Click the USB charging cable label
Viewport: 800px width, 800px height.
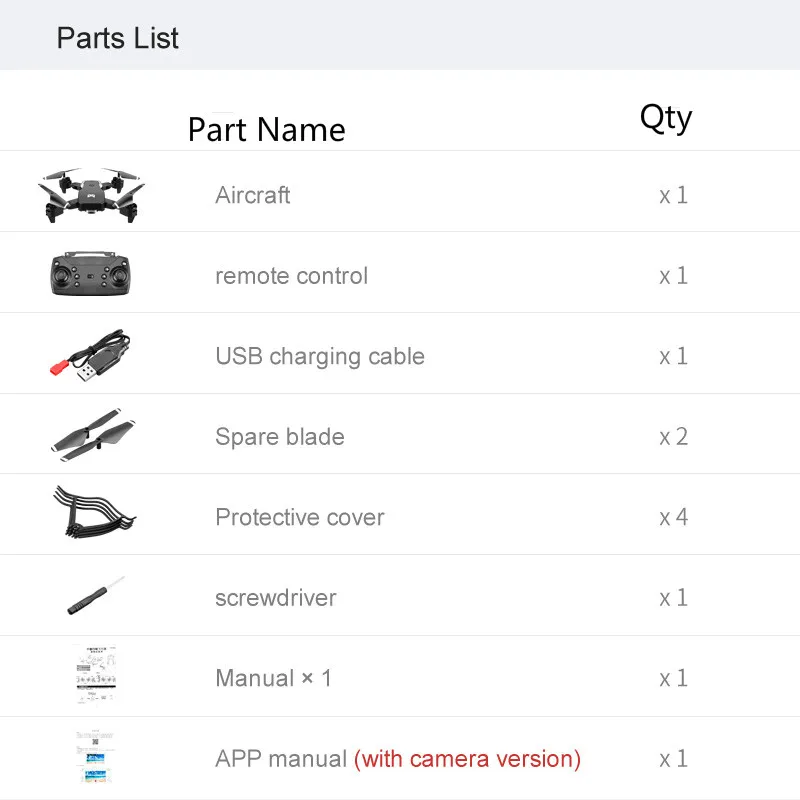[x=320, y=357]
